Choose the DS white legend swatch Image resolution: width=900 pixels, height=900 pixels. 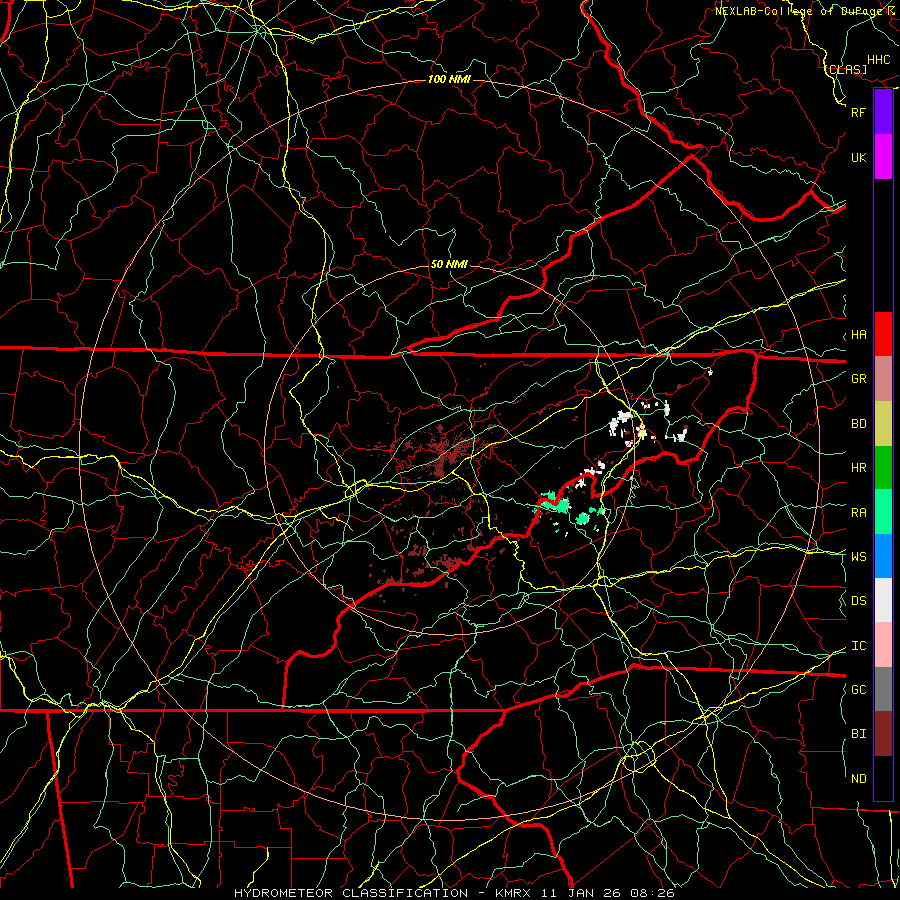coord(883,600)
